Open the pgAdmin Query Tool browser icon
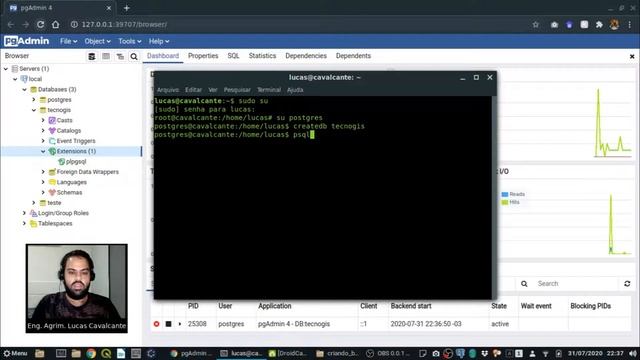This screenshot has width=640, height=360. [x=92, y=56]
